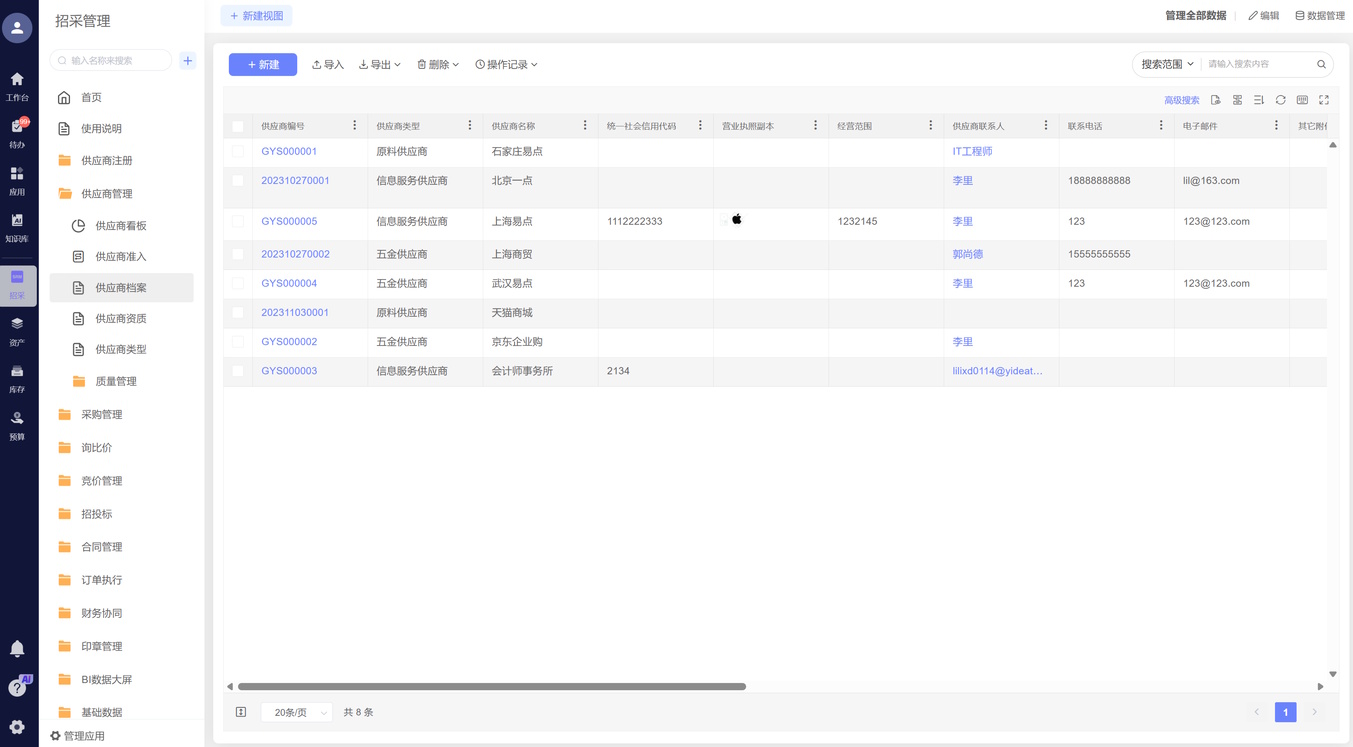The image size is (1353, 747).
Task: Open the 20条/页 page size selector
Action: [296, 713]
